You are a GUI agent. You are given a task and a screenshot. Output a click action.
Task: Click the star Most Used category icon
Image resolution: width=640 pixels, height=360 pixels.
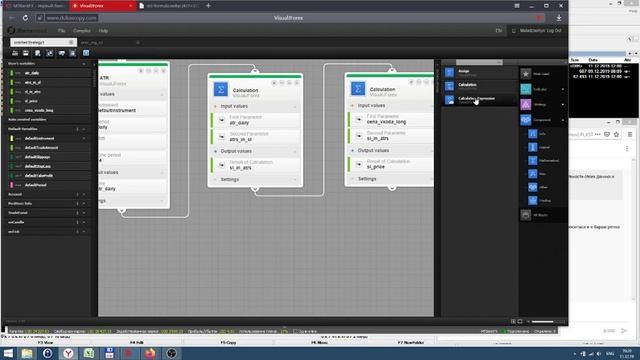coord(526,74)
